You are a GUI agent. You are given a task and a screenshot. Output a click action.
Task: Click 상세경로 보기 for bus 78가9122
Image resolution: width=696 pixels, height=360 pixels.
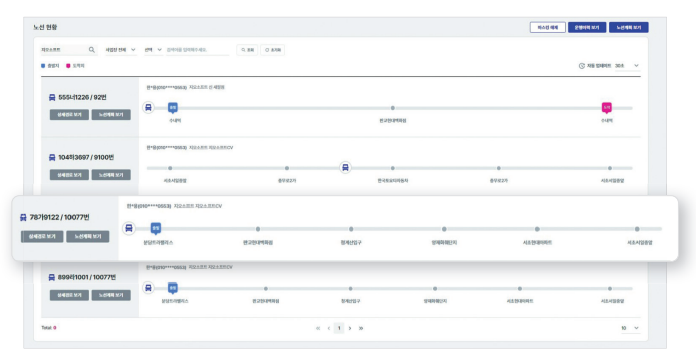point(42,237)
